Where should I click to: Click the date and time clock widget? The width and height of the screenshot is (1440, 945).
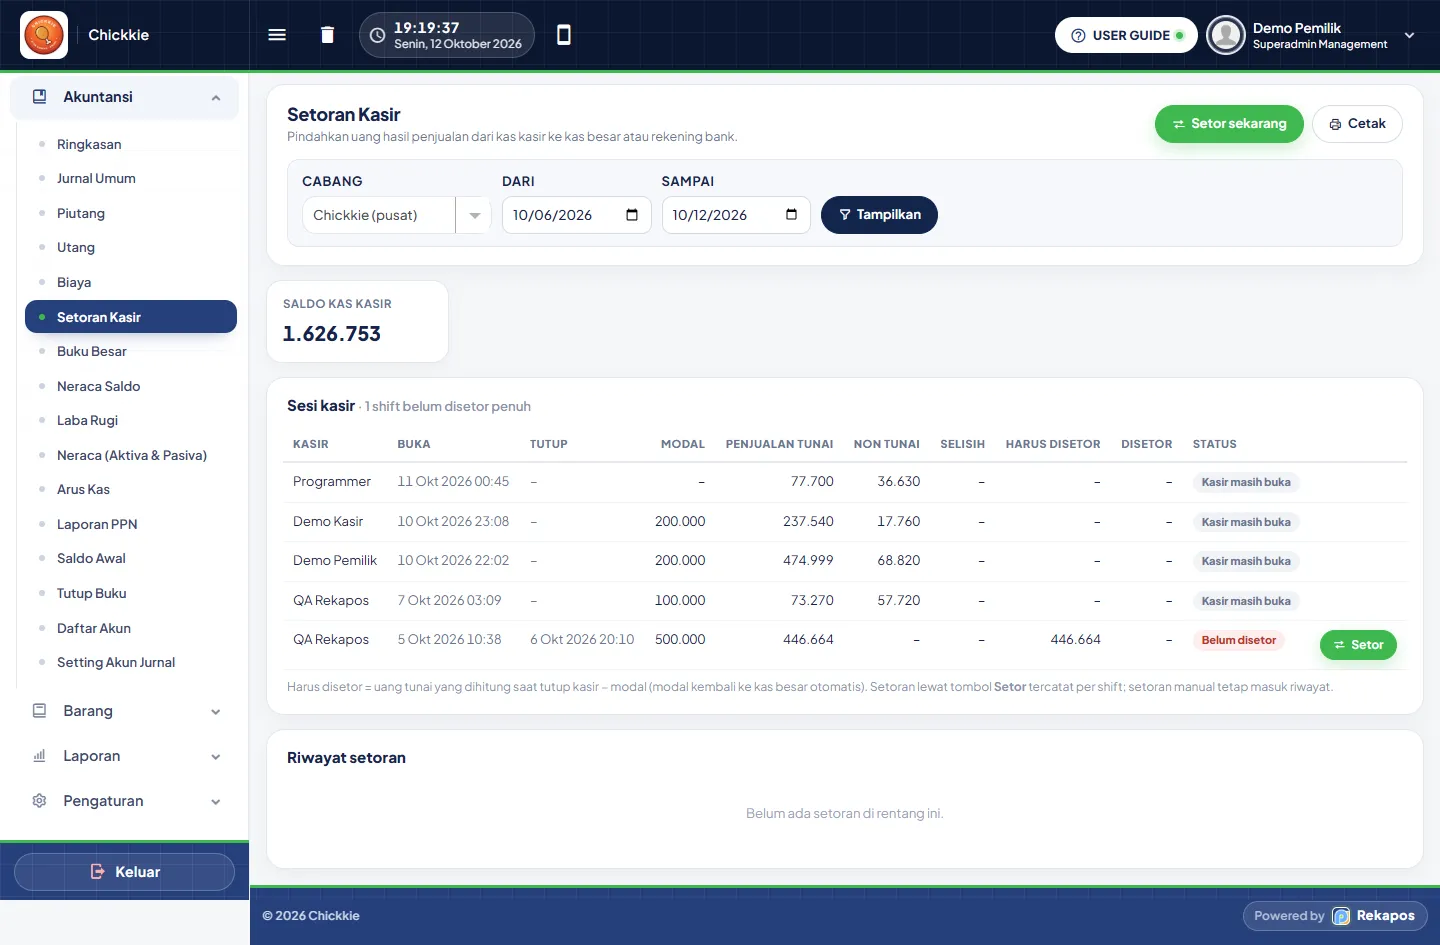(x=447, y=35)
